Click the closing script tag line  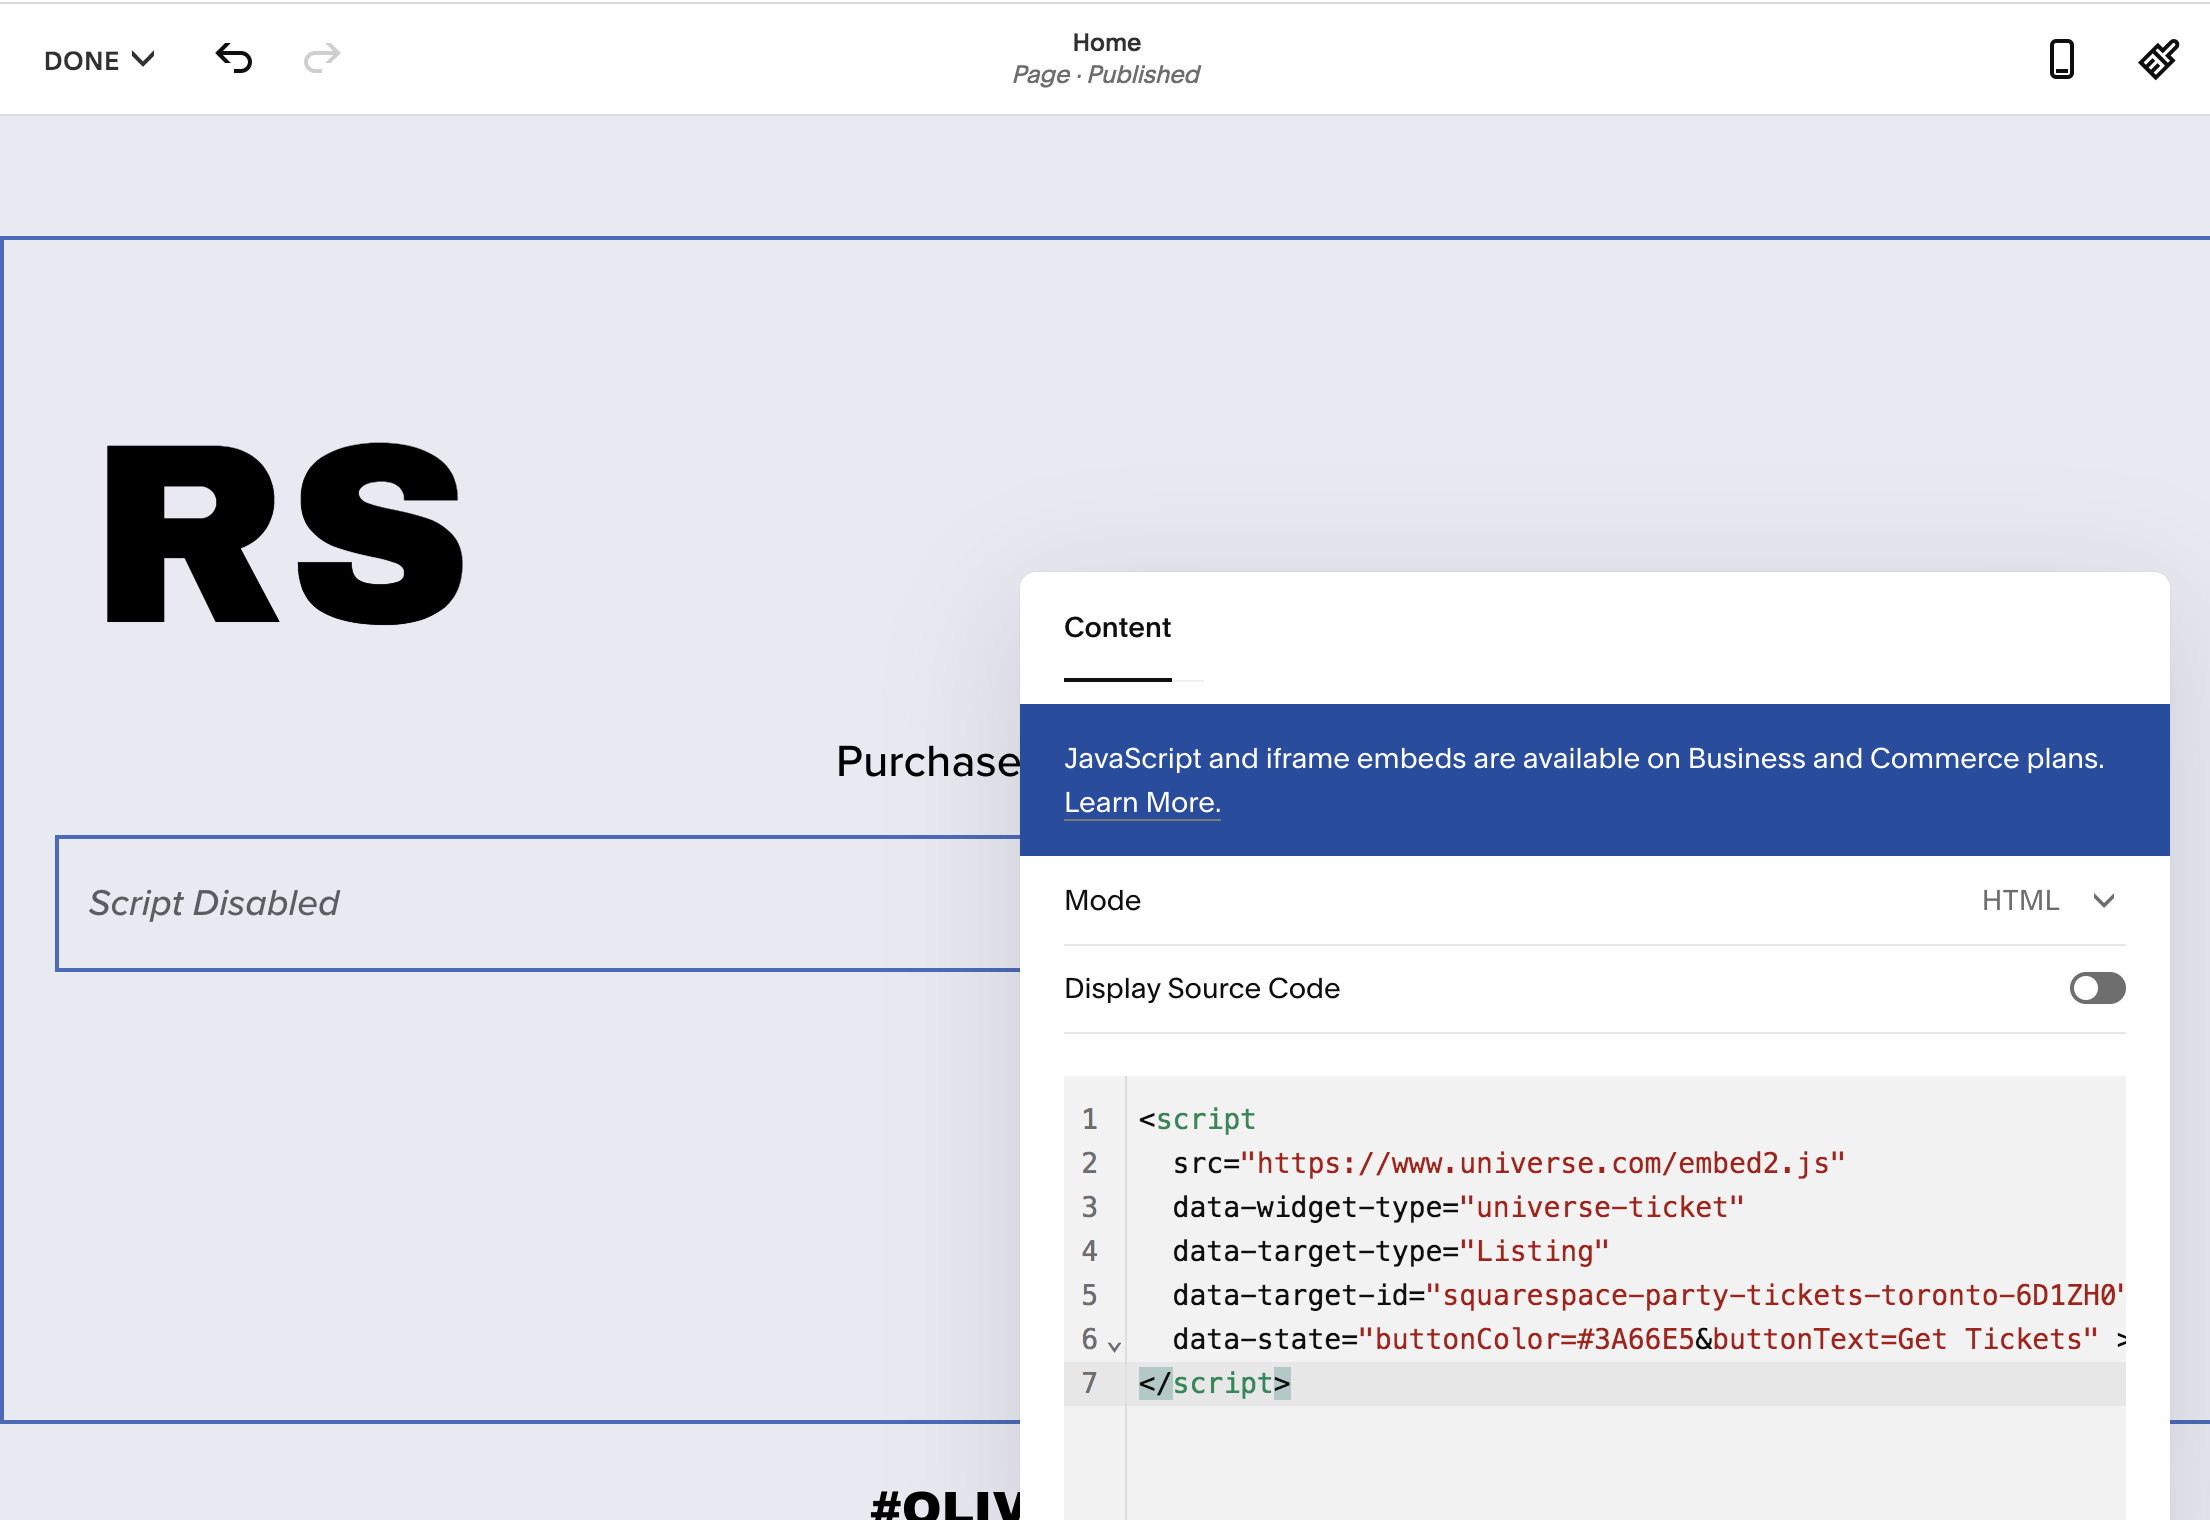click(1214, 1383)
